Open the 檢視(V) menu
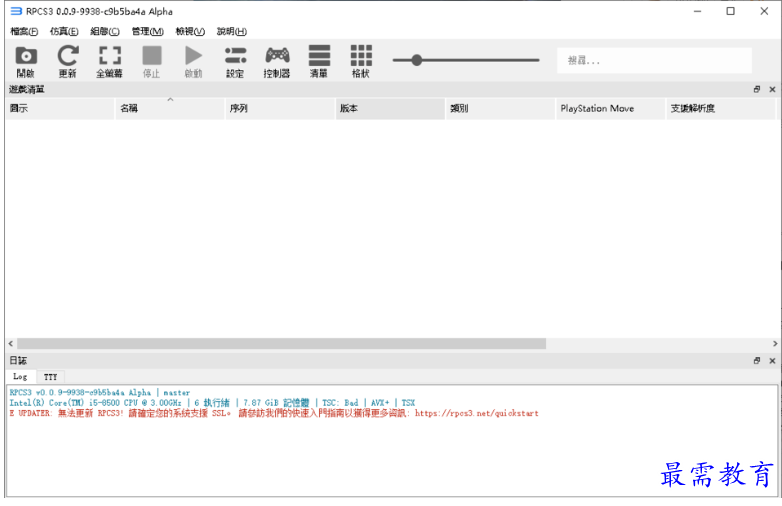782x506 pixels. tap(190, 31)
